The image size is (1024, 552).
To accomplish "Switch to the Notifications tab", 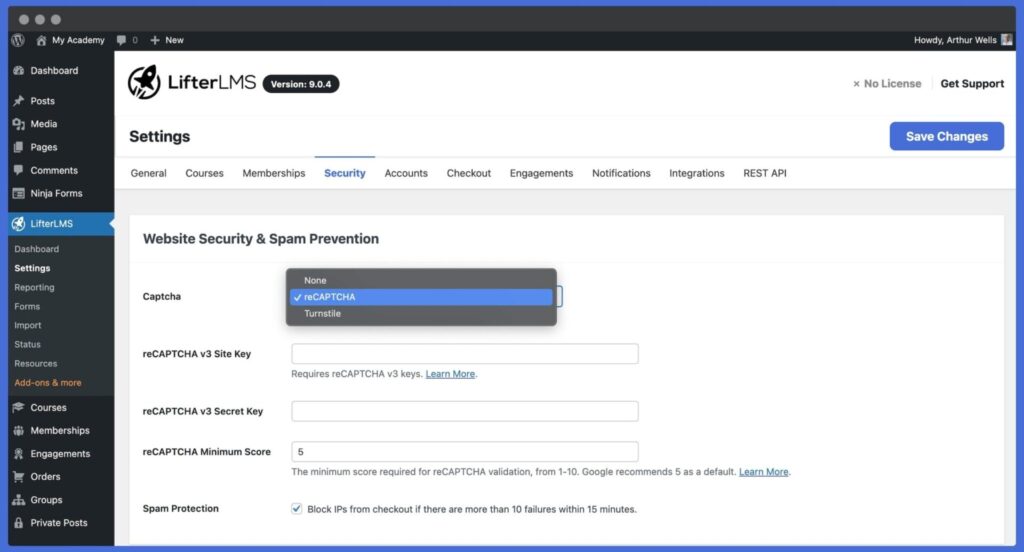I will 621,173.
